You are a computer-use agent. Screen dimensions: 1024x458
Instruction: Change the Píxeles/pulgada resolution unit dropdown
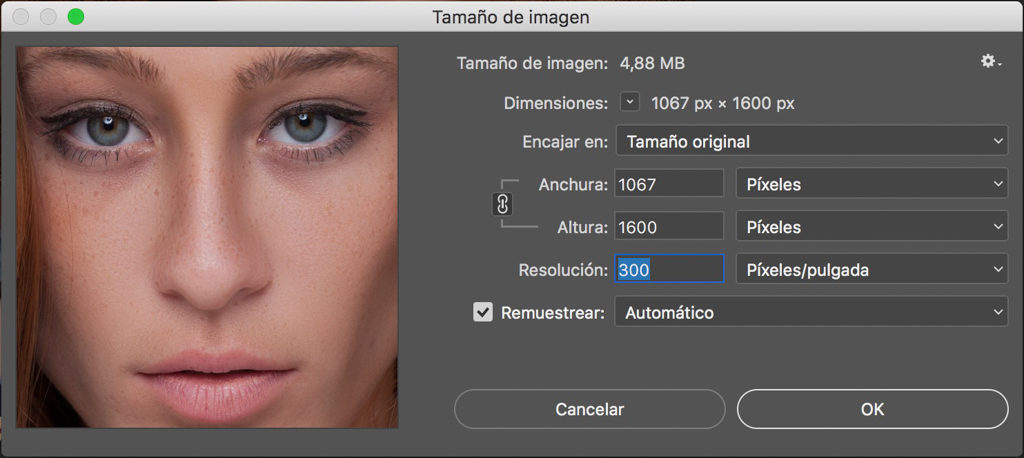(872, 269)
